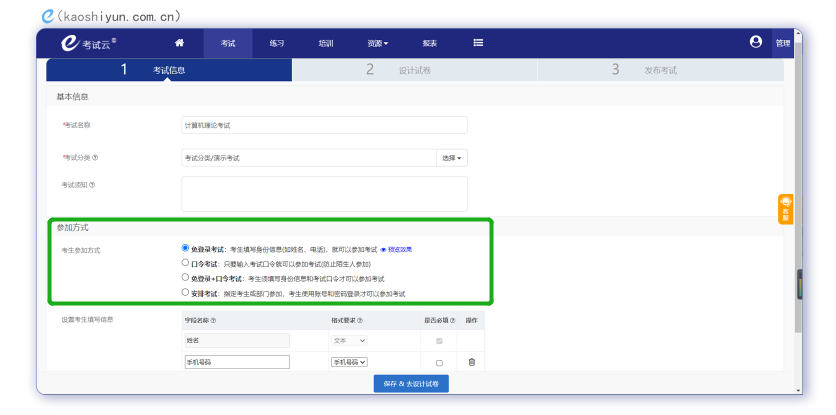
Task: Click the 基本信息 section heading
Action: click(73, 97)
